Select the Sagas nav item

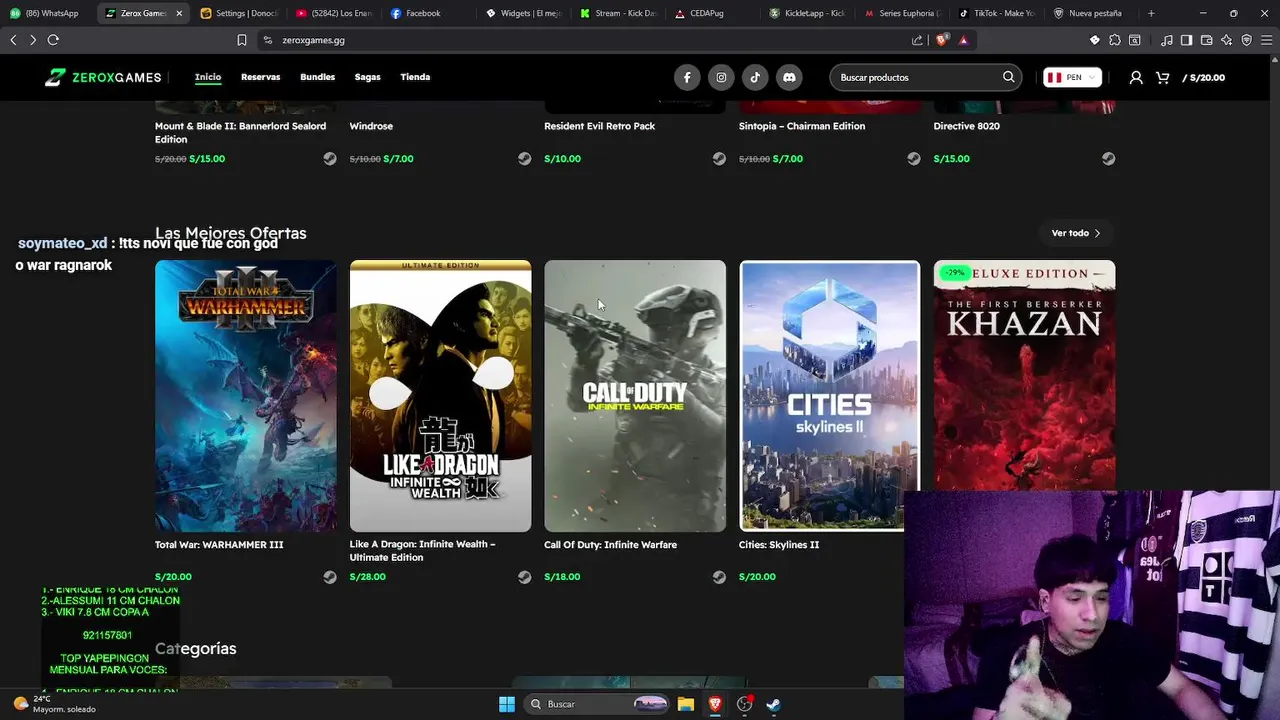point(367,77)
